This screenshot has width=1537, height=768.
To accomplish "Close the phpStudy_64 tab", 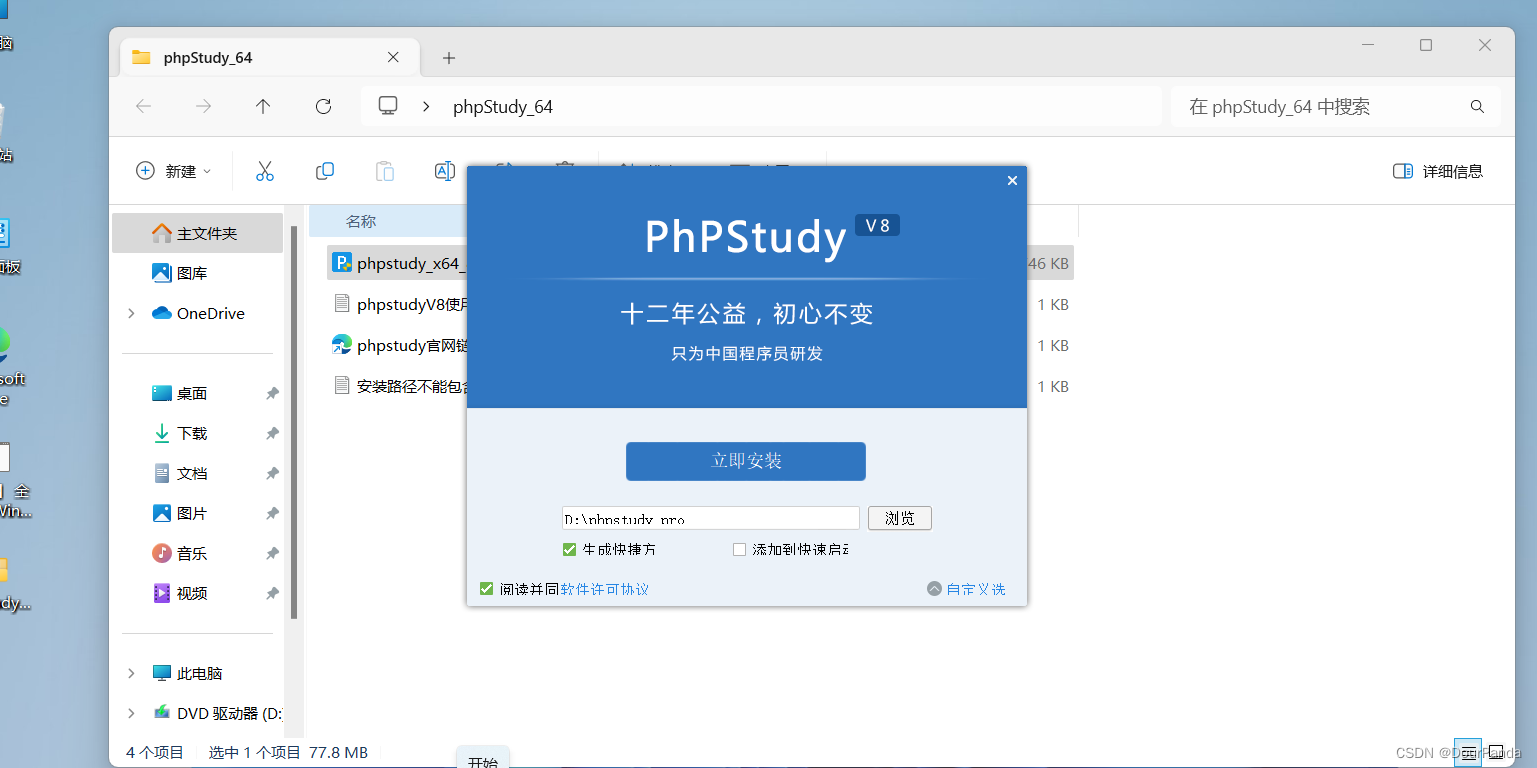I will click(393, 57).
